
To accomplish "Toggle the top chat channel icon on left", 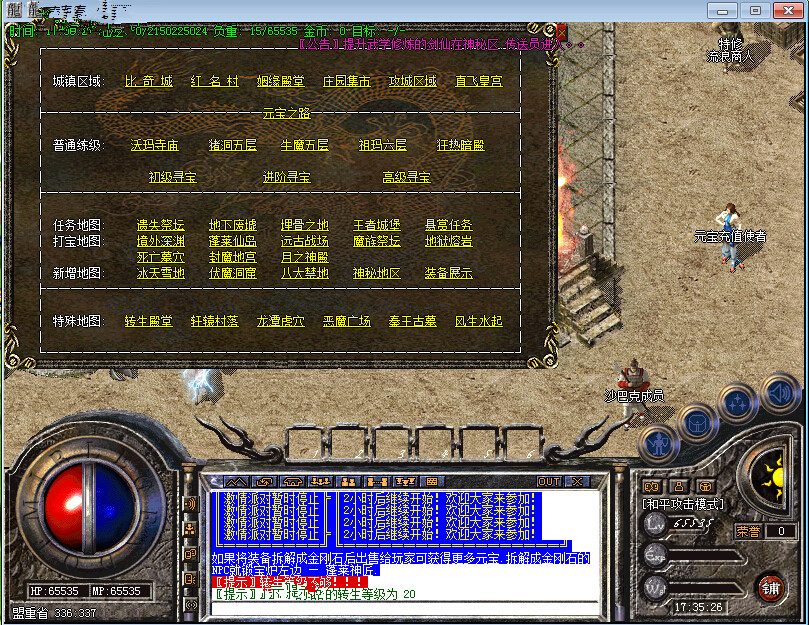I will point(191,503).
